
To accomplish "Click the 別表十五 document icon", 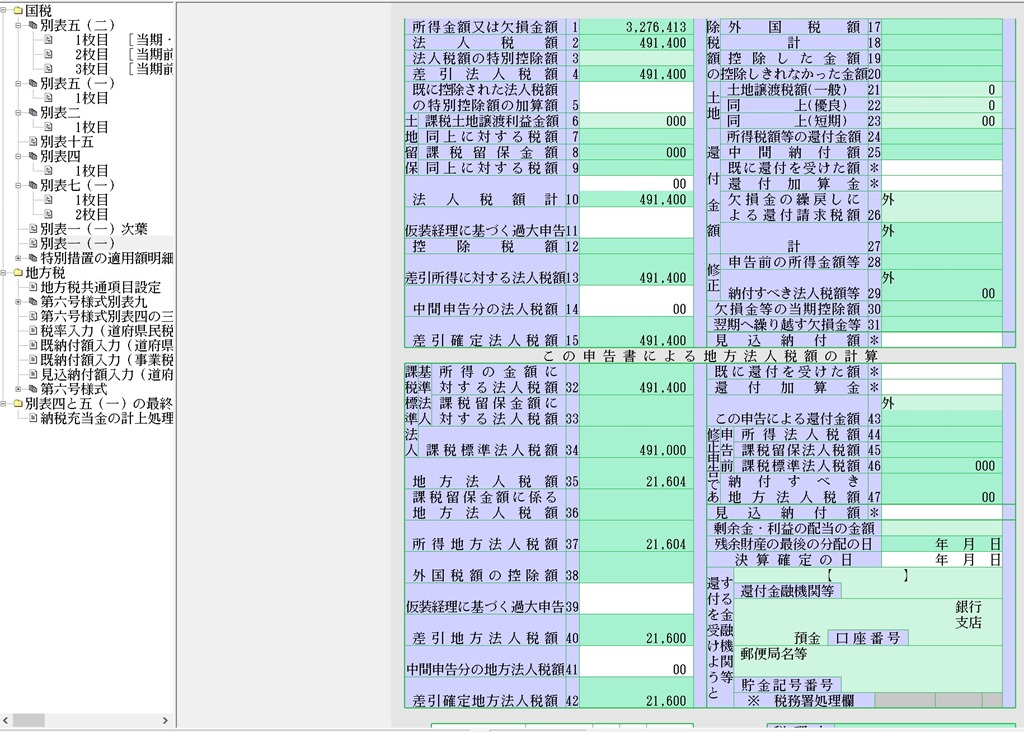I will (32, 142).
